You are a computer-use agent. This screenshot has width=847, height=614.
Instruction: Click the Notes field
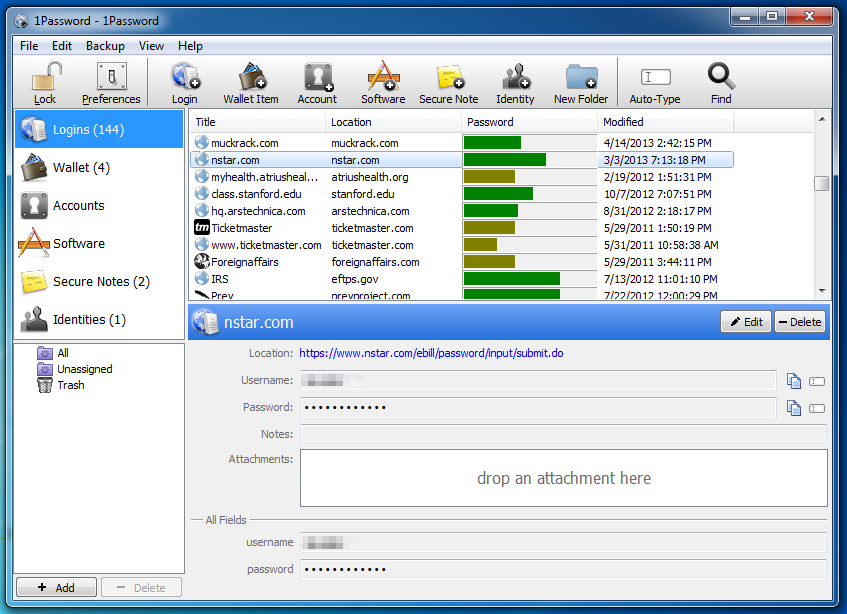563,434
